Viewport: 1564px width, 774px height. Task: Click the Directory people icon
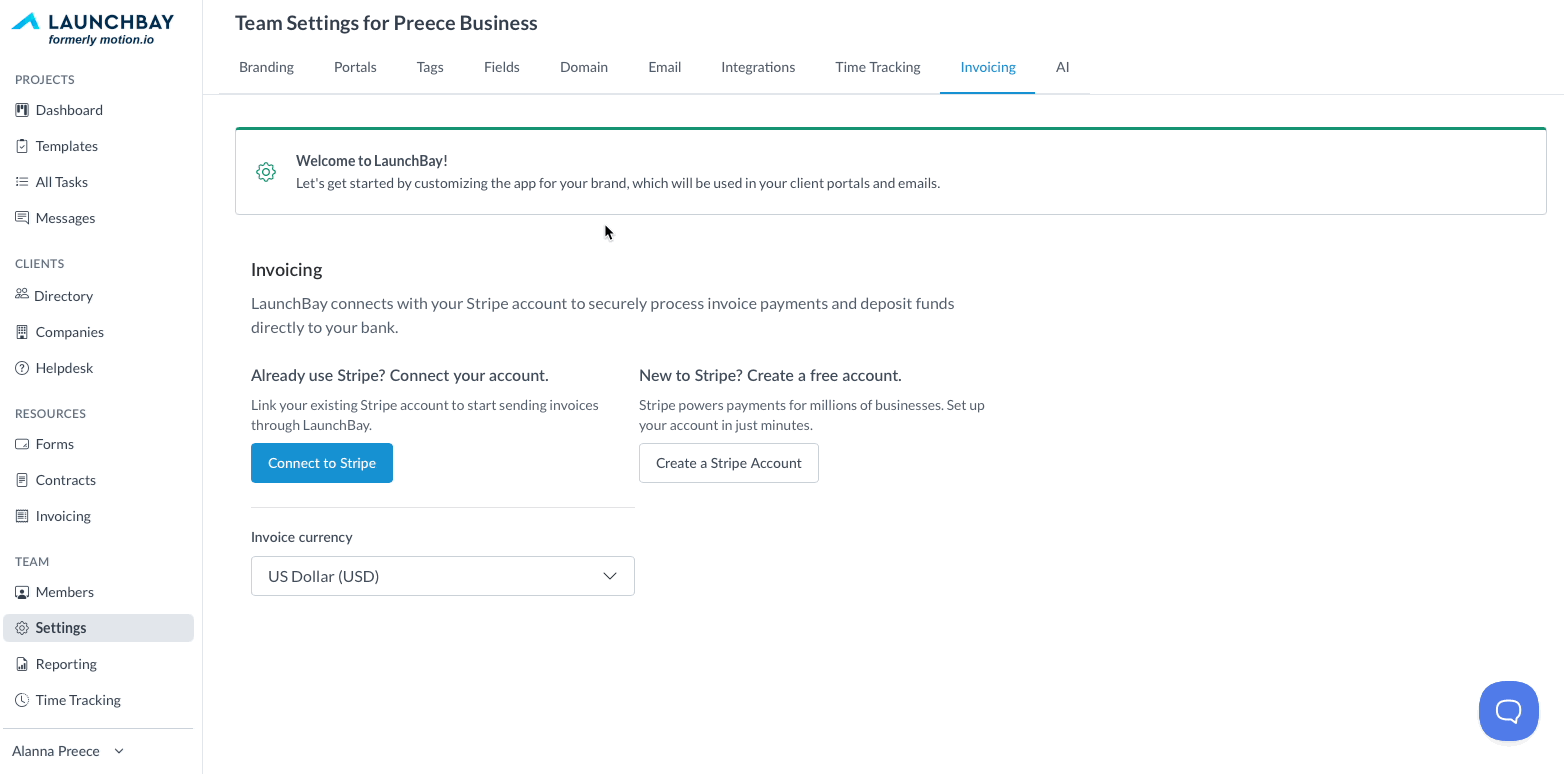point(22,295)
